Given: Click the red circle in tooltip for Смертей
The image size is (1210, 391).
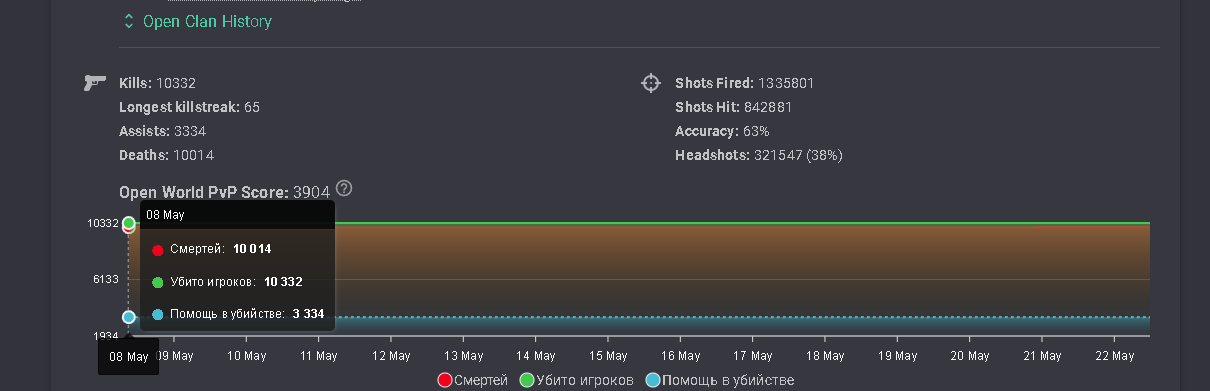Looking at the screenshot, I should (158, 249).
